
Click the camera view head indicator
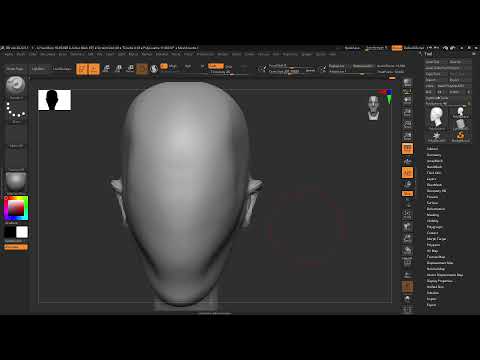pyautogui.click(x=374, y=108)
